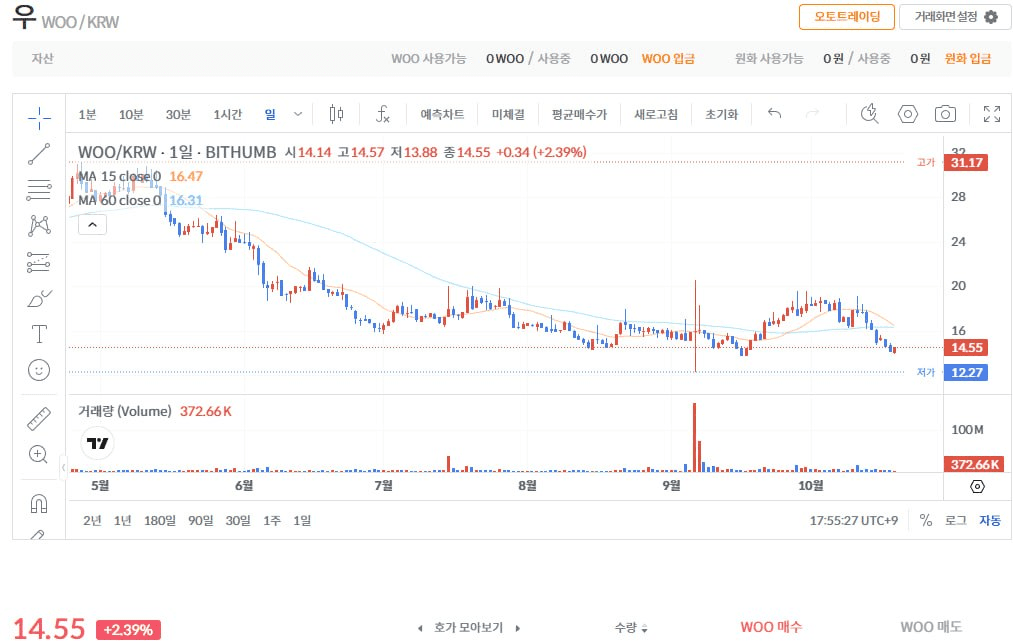The width and height of the screenshot is (1013, 644).
Task: Show 미체결 open orders
Action: coord(508,114)
